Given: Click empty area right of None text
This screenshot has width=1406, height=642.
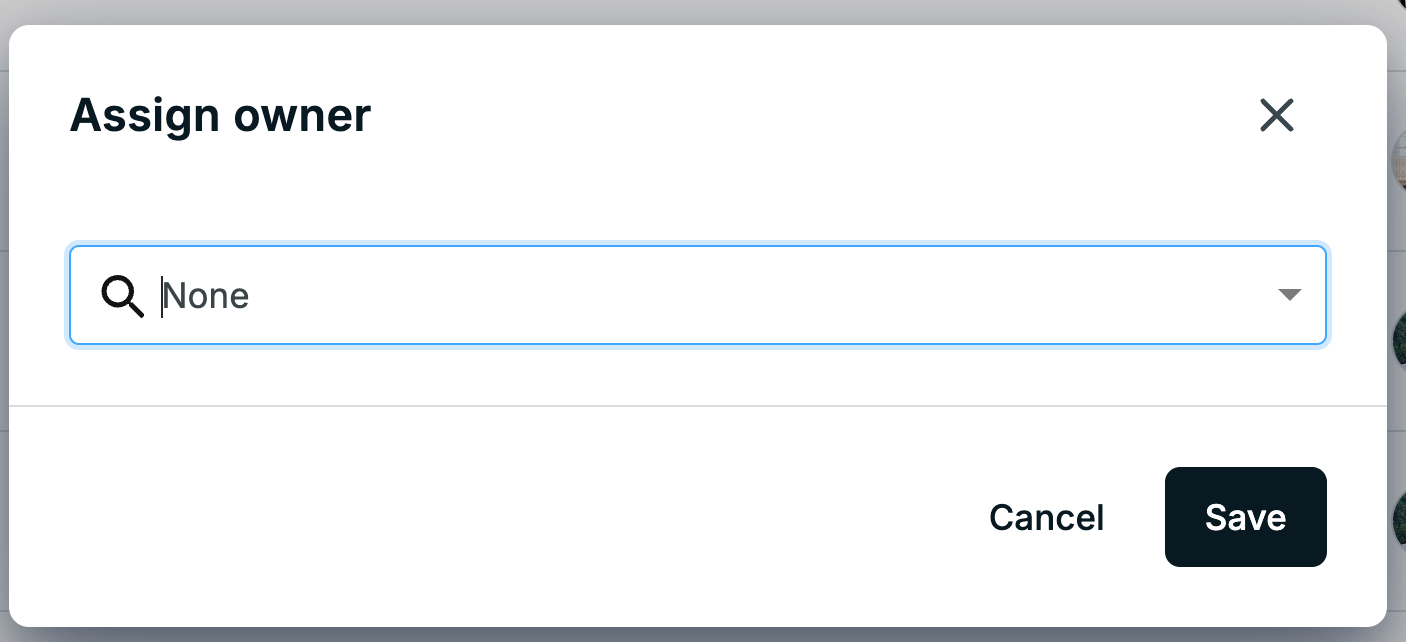Looking at the screenshot, I should click(x=760, y=296).
